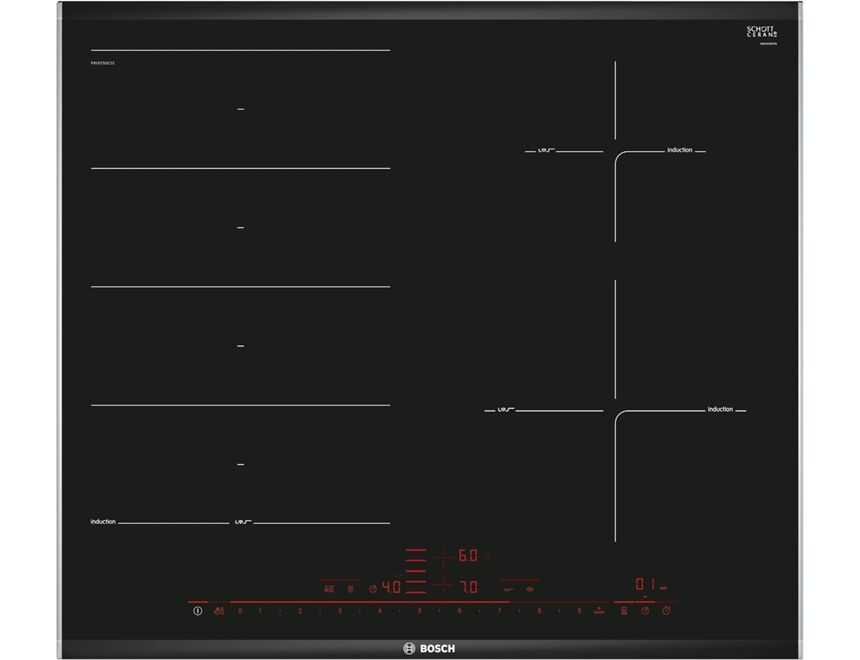Set power level to 9 on slider
The height and width of the screenshot is (660, 860).
click(x=578, y=610)
